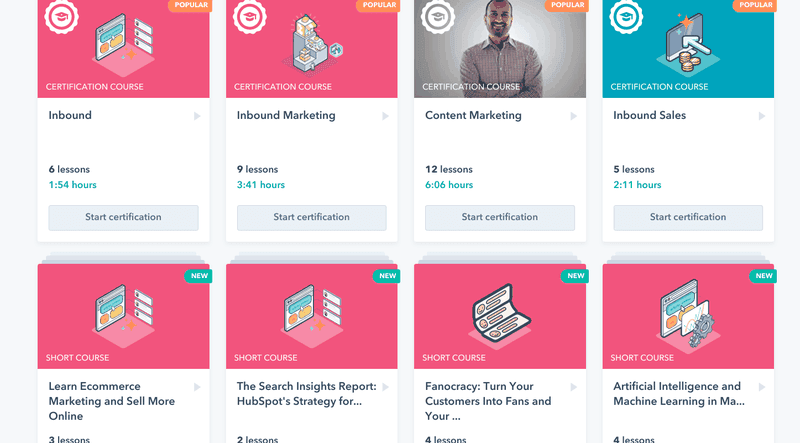
Task: Click the play arrow beside Inbound Sales
Action: 762,116
